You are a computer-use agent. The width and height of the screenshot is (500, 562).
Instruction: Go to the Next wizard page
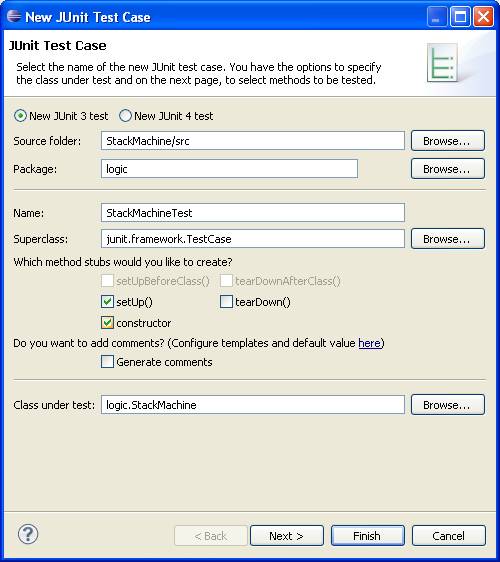point(287,536)
